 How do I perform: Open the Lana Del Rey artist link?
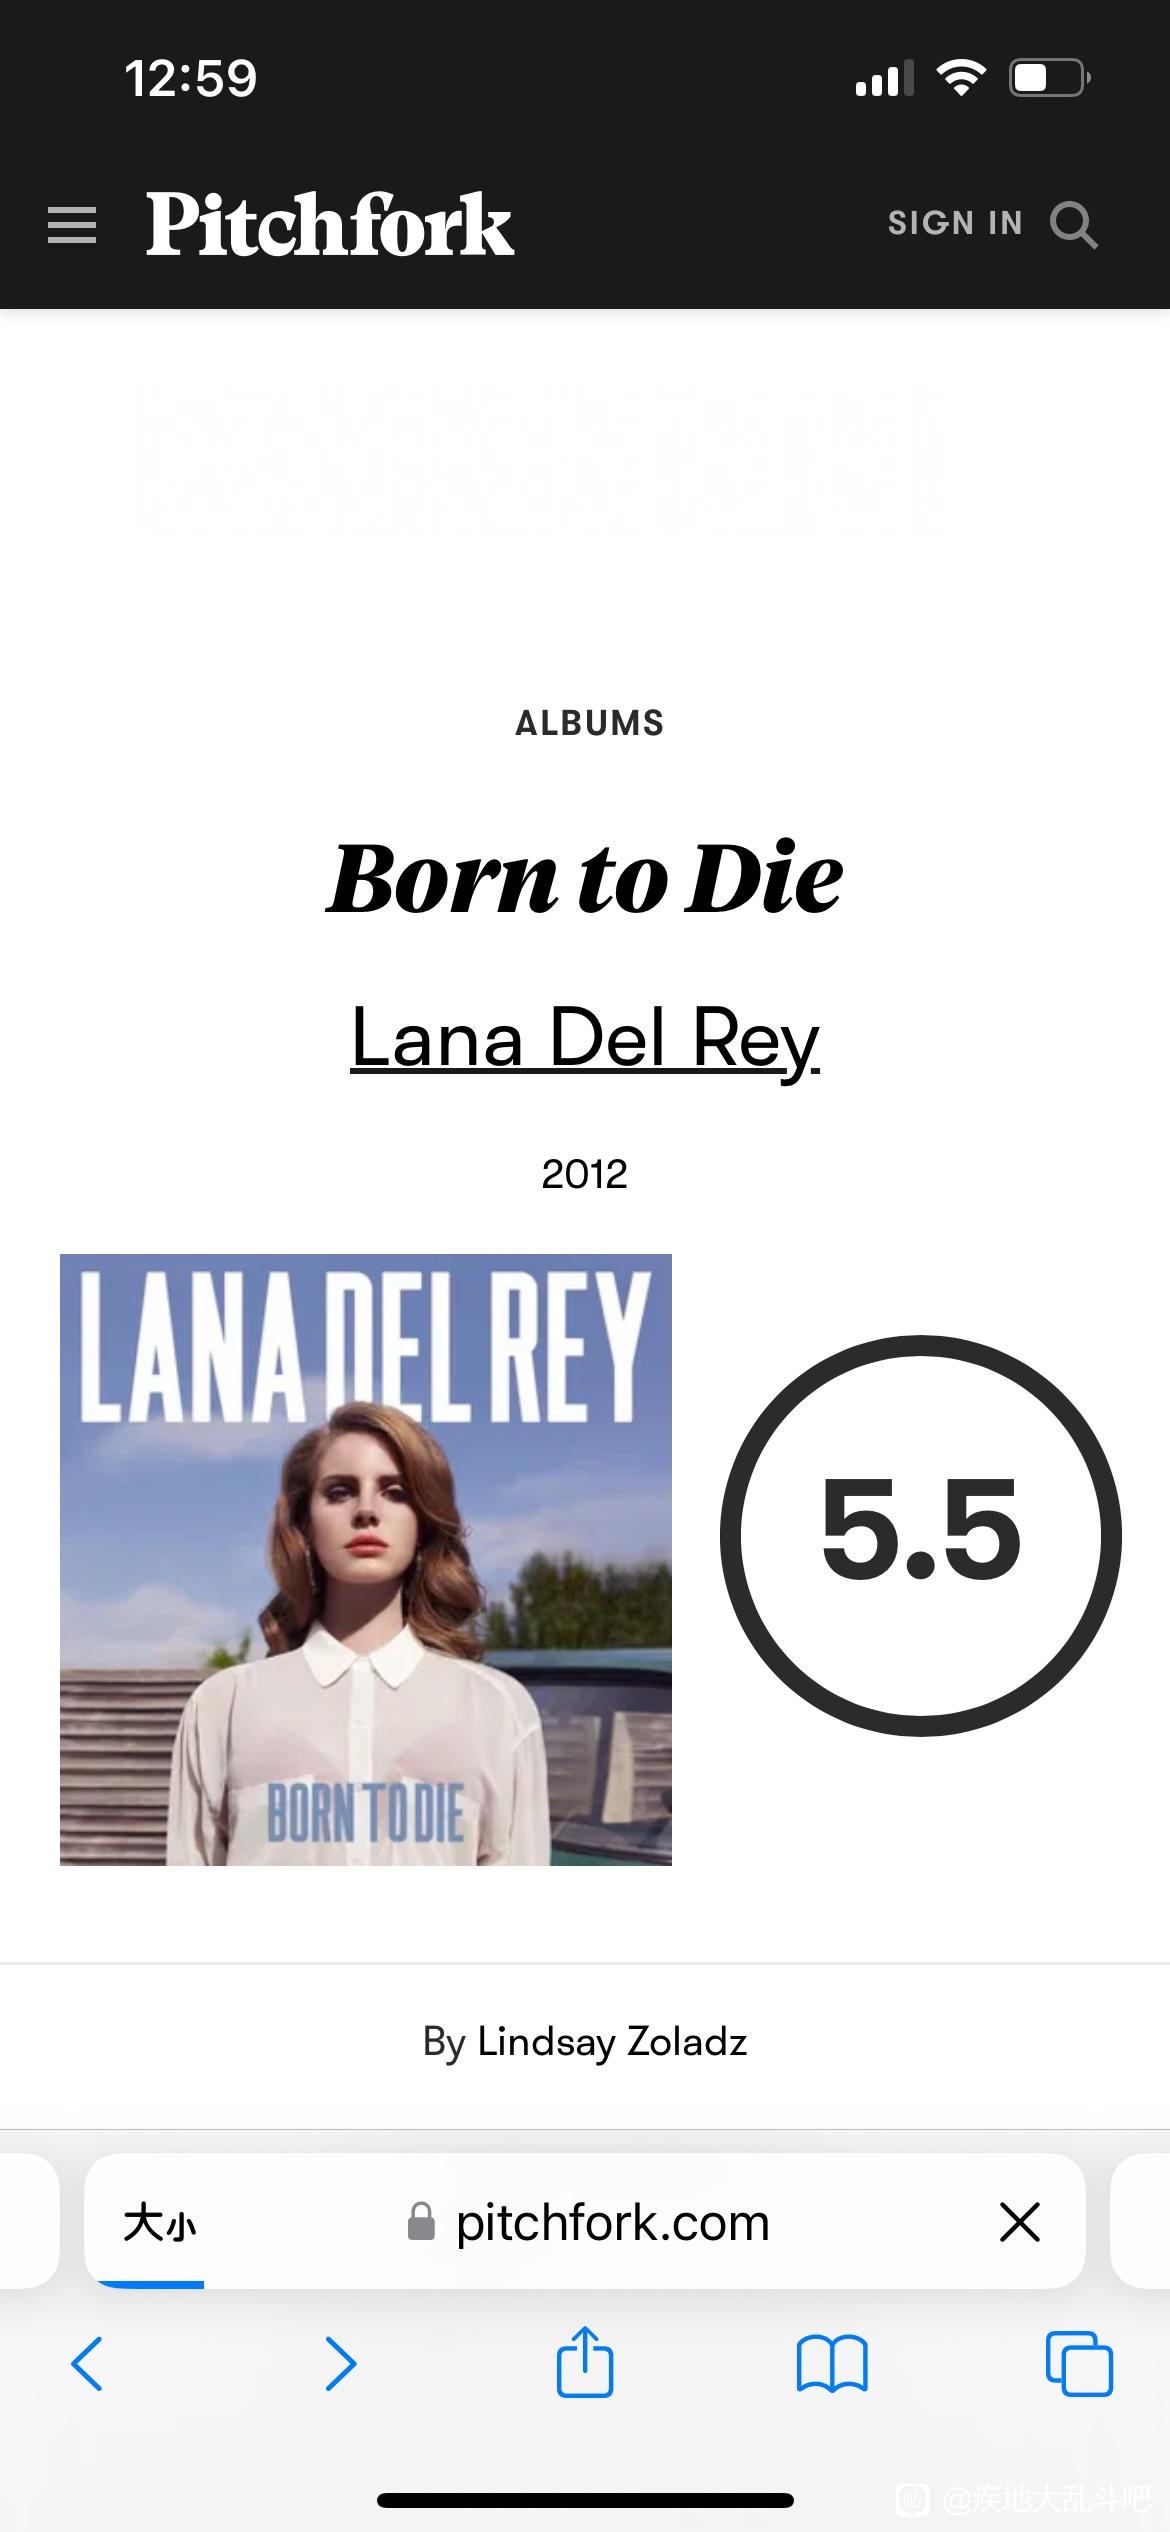pos(585,1040)
